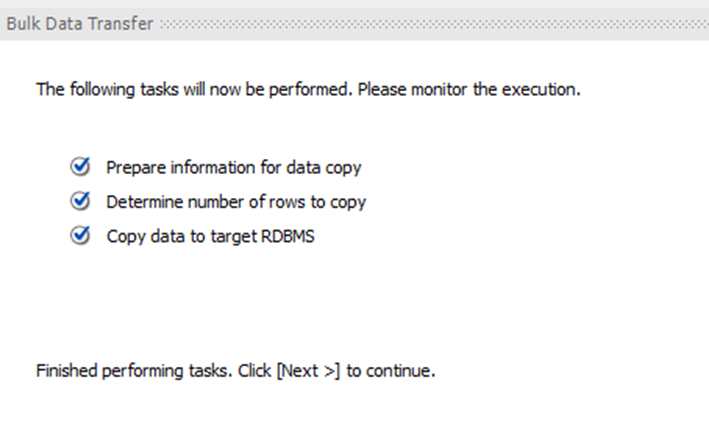
Task: Select the 'Prepare information for data copy' task label
Action: click(233, 167)
